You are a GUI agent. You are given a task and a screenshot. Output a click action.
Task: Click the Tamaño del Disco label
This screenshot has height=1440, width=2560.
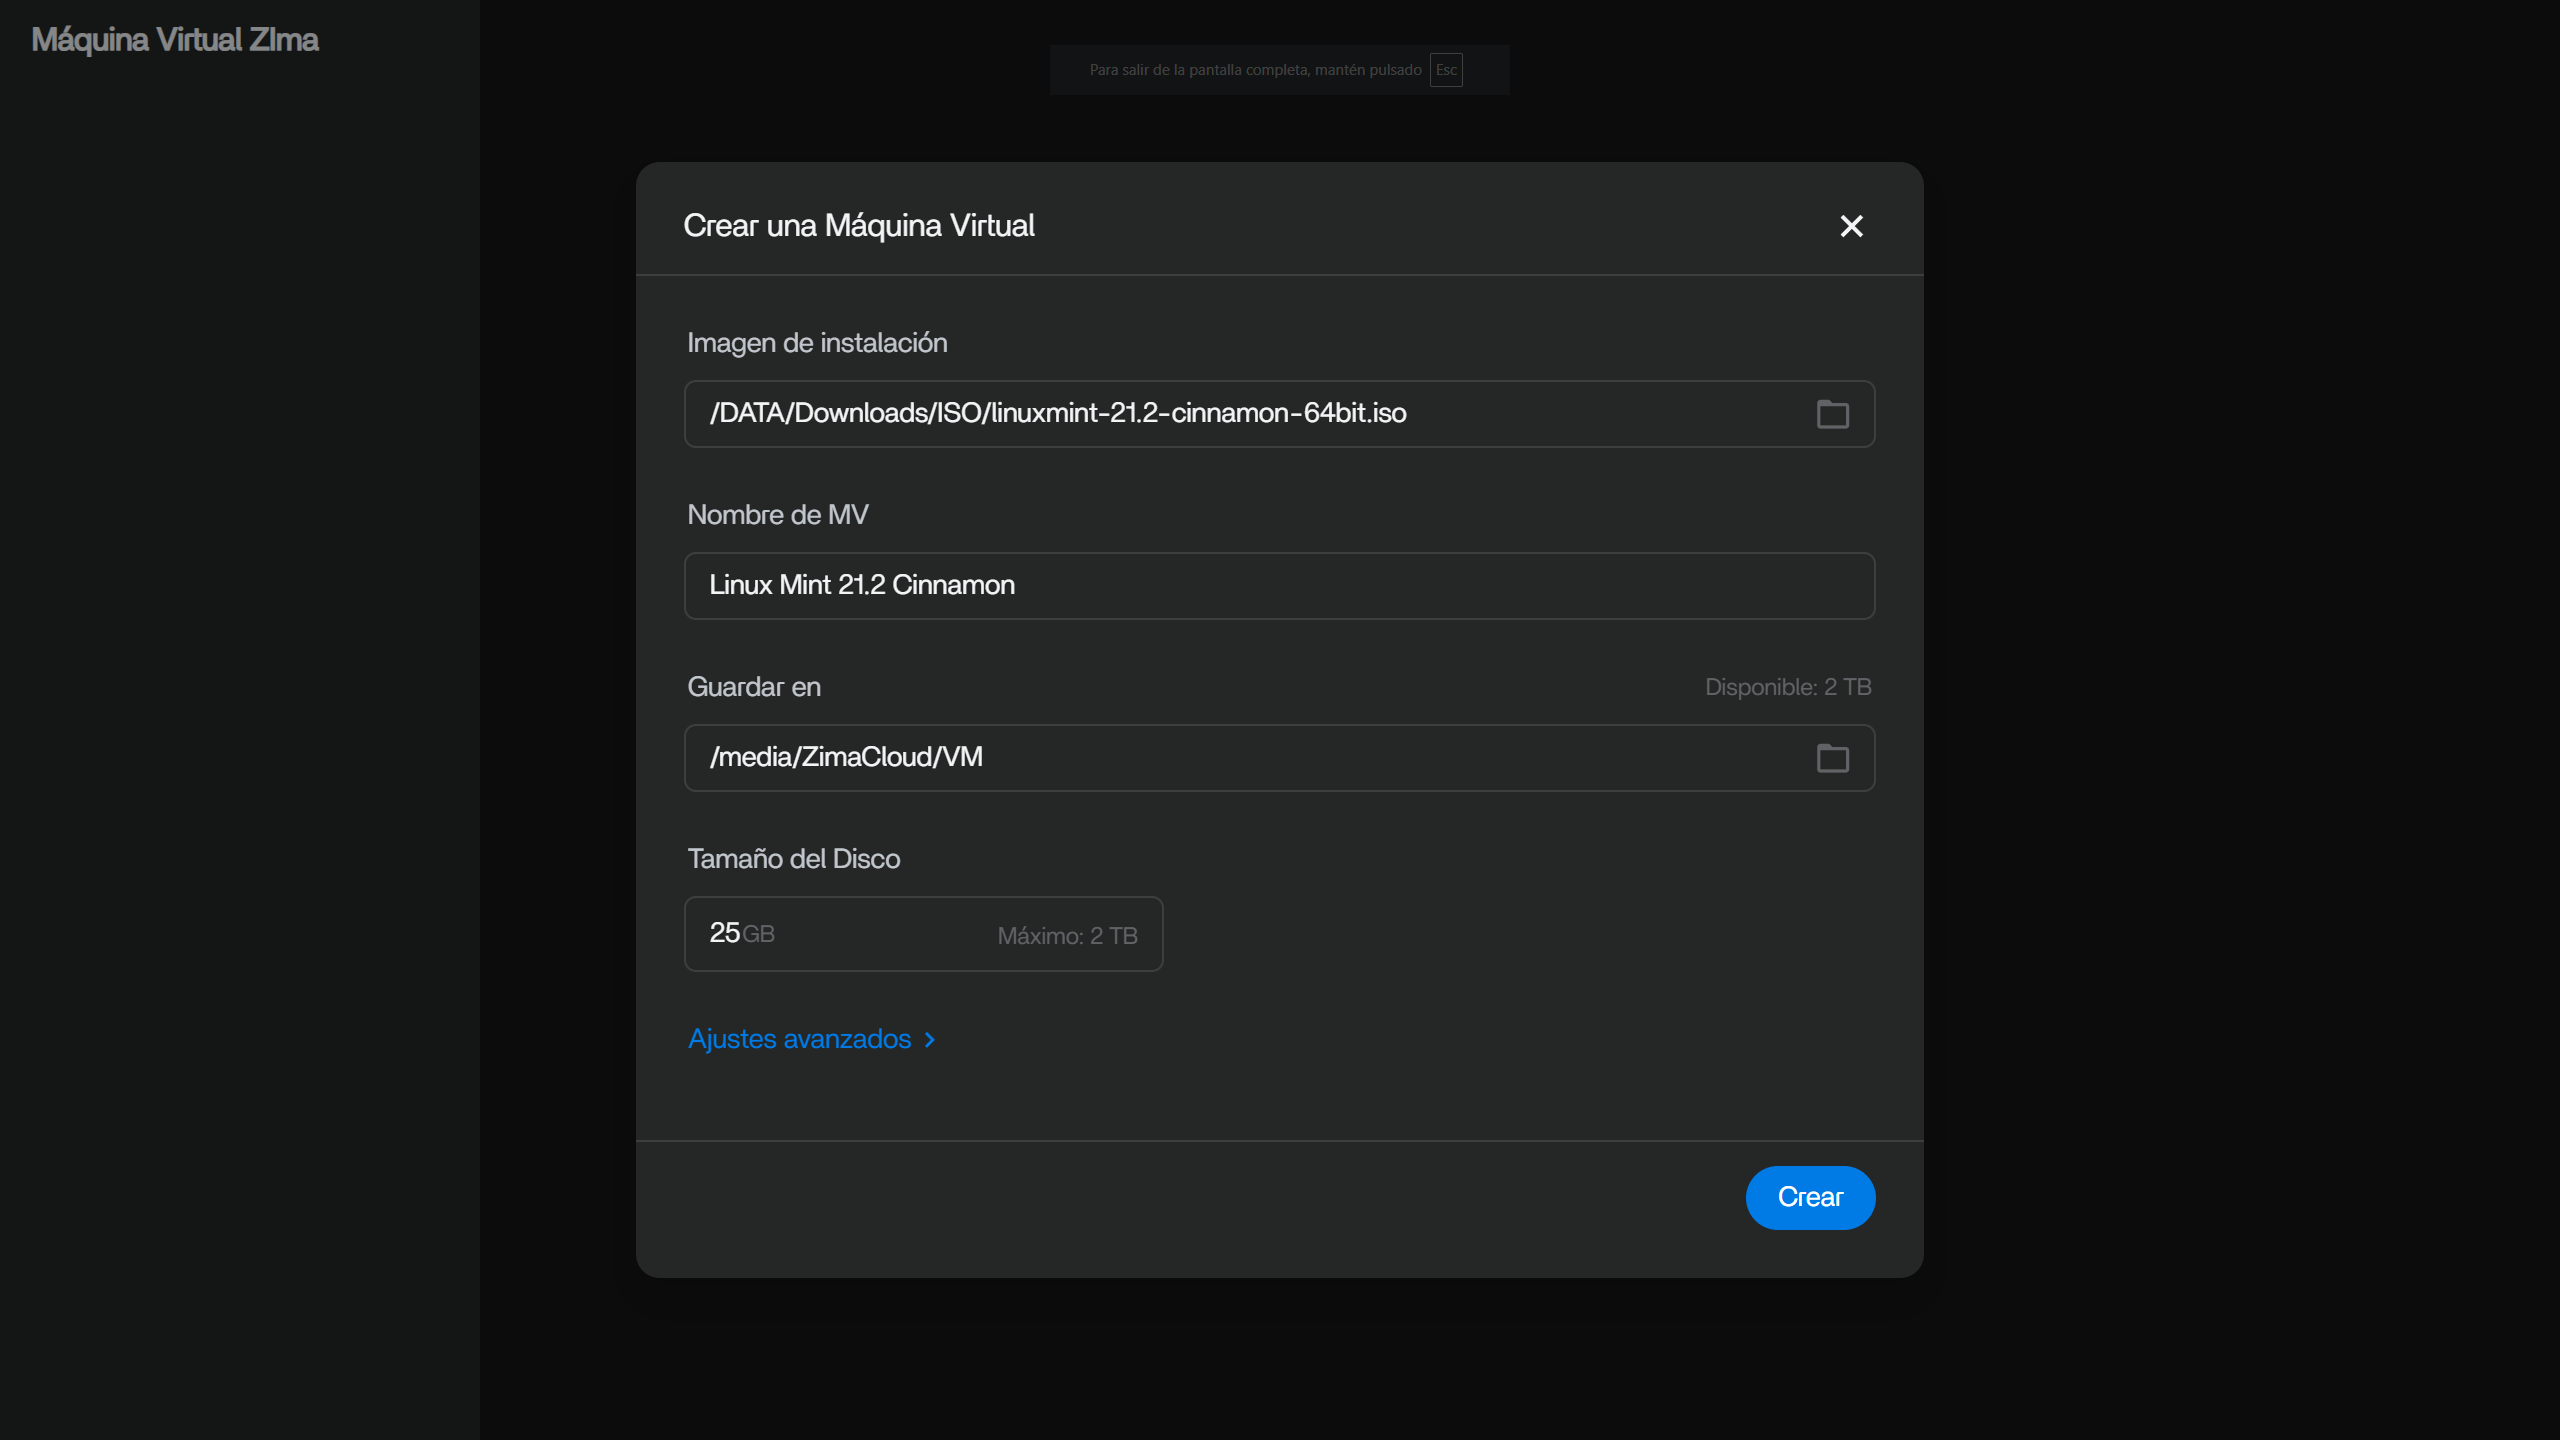pos(794,859)
